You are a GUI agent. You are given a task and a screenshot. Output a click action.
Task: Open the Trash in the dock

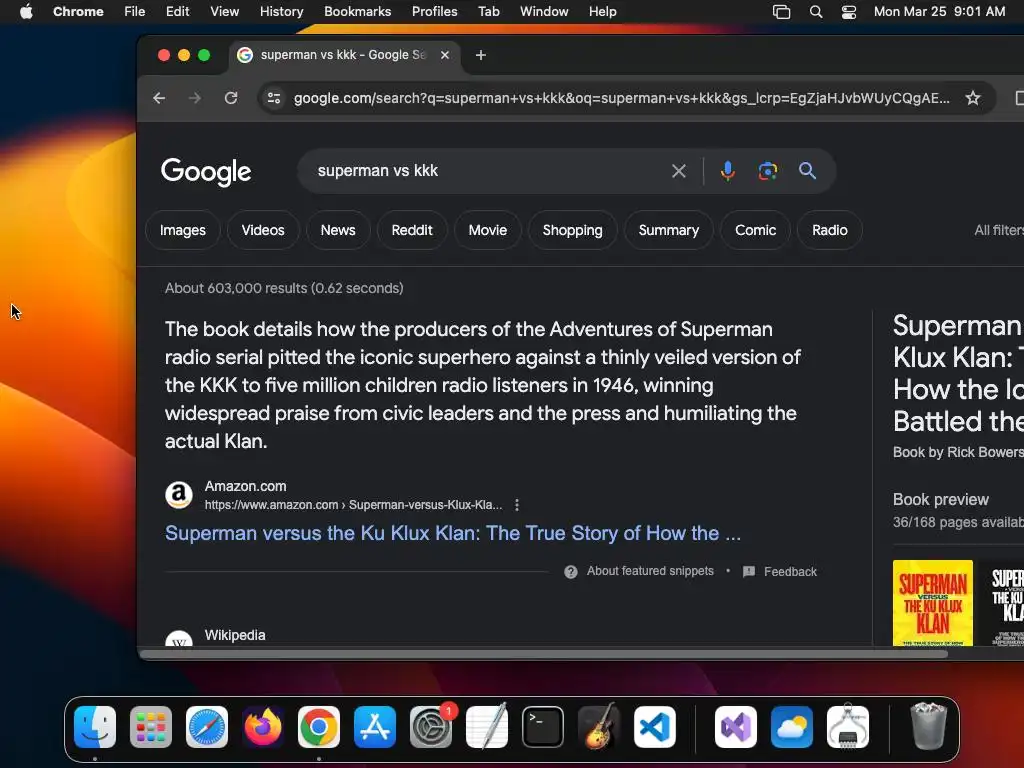(928, 726)
